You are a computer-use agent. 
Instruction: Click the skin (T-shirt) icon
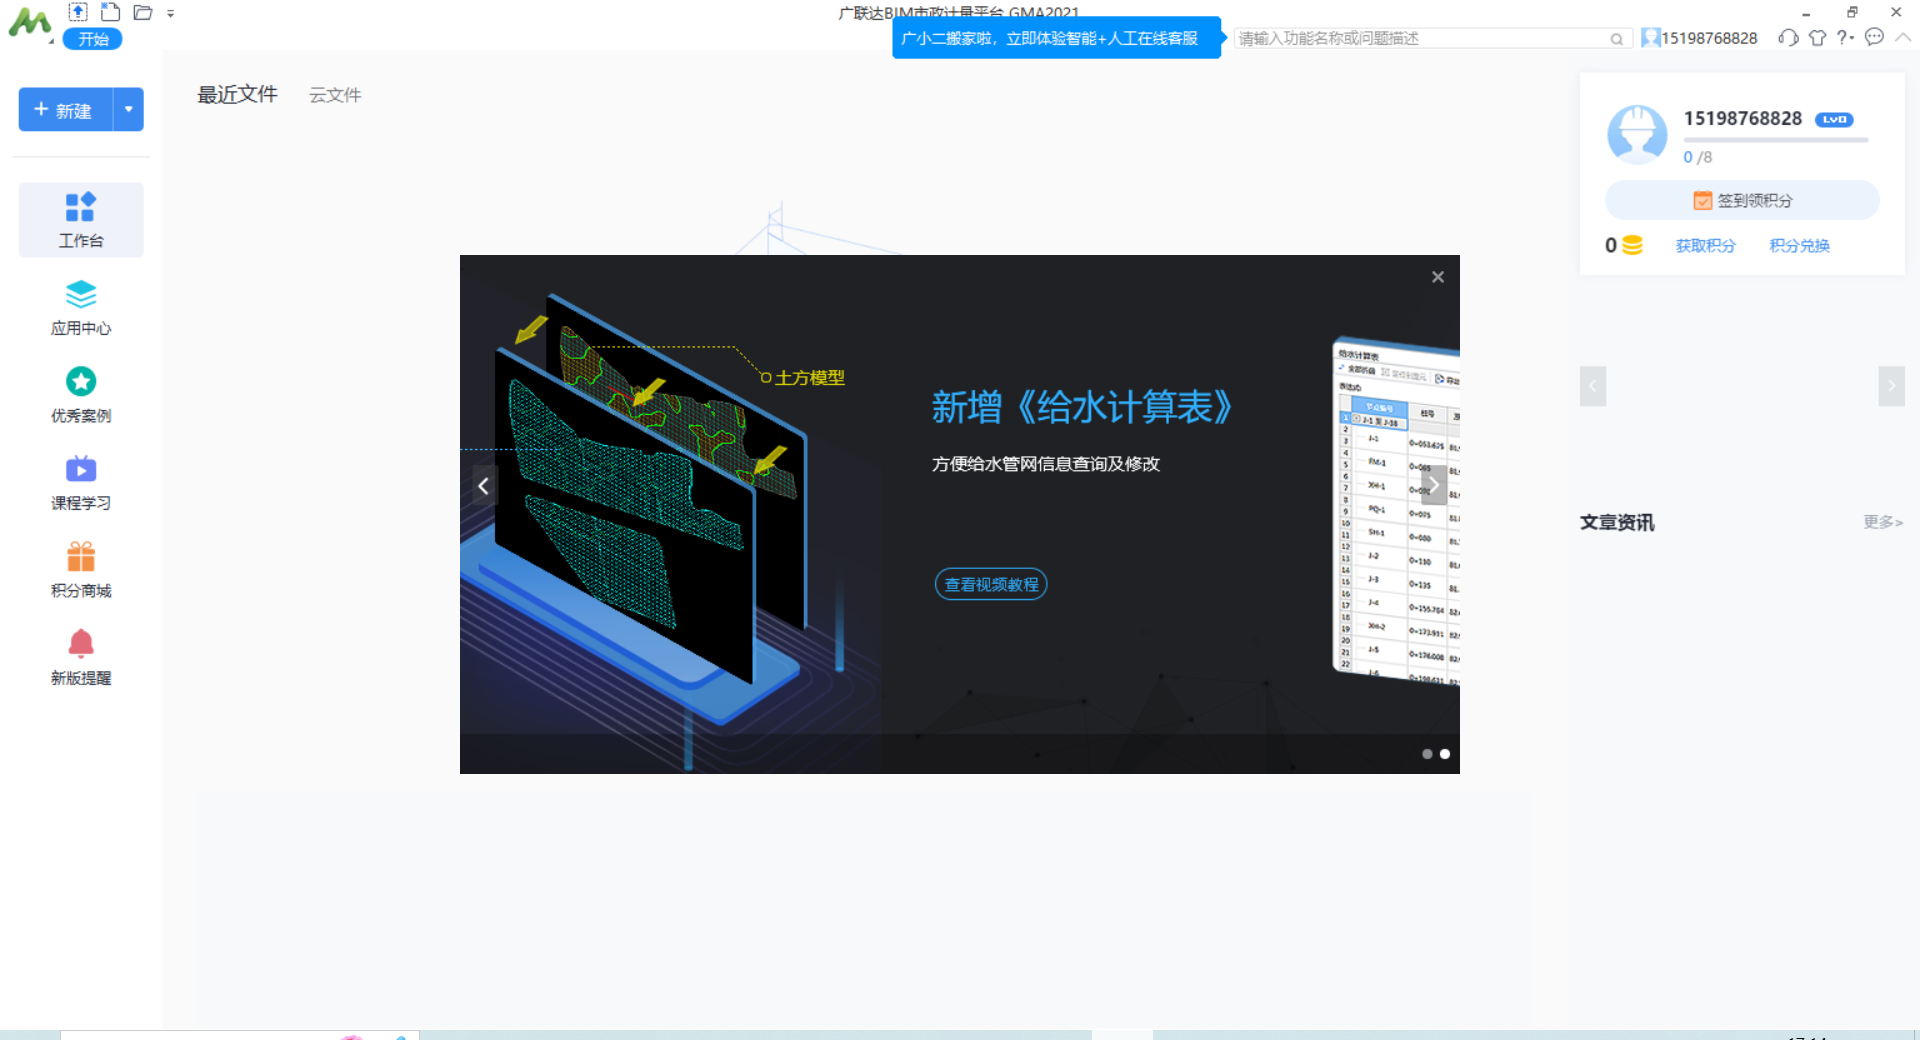point(1818,38)
